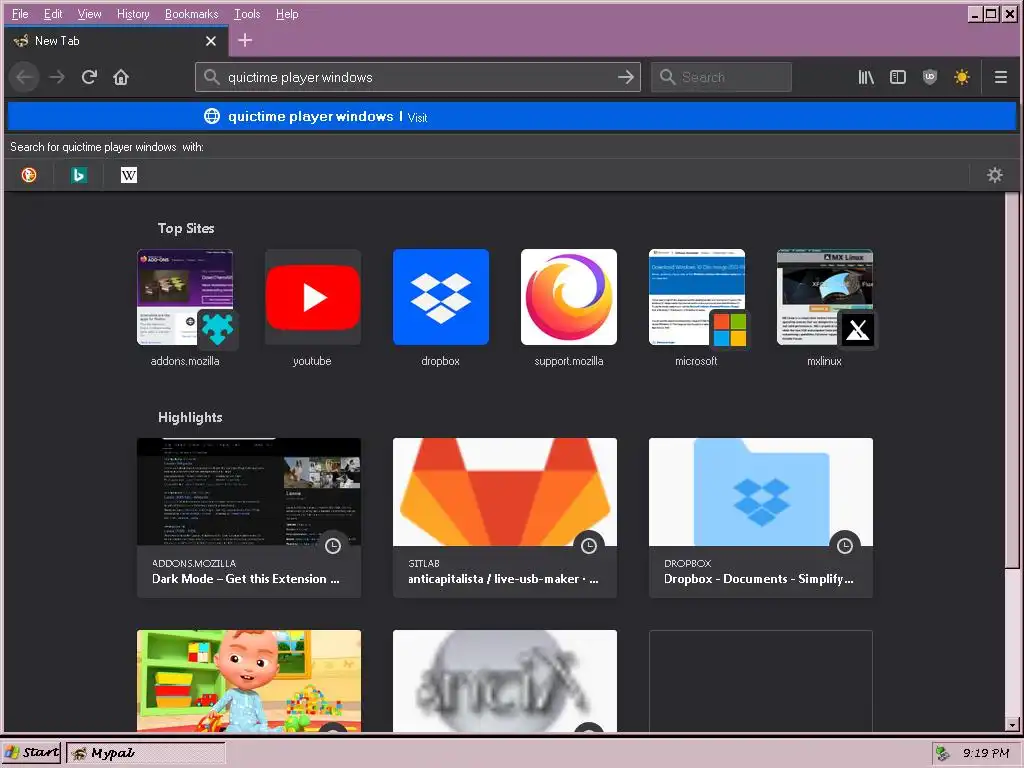This screenshot has width=1024, height=768.
Task: Open a new tab with the plus button
Action: coord(245,40)
